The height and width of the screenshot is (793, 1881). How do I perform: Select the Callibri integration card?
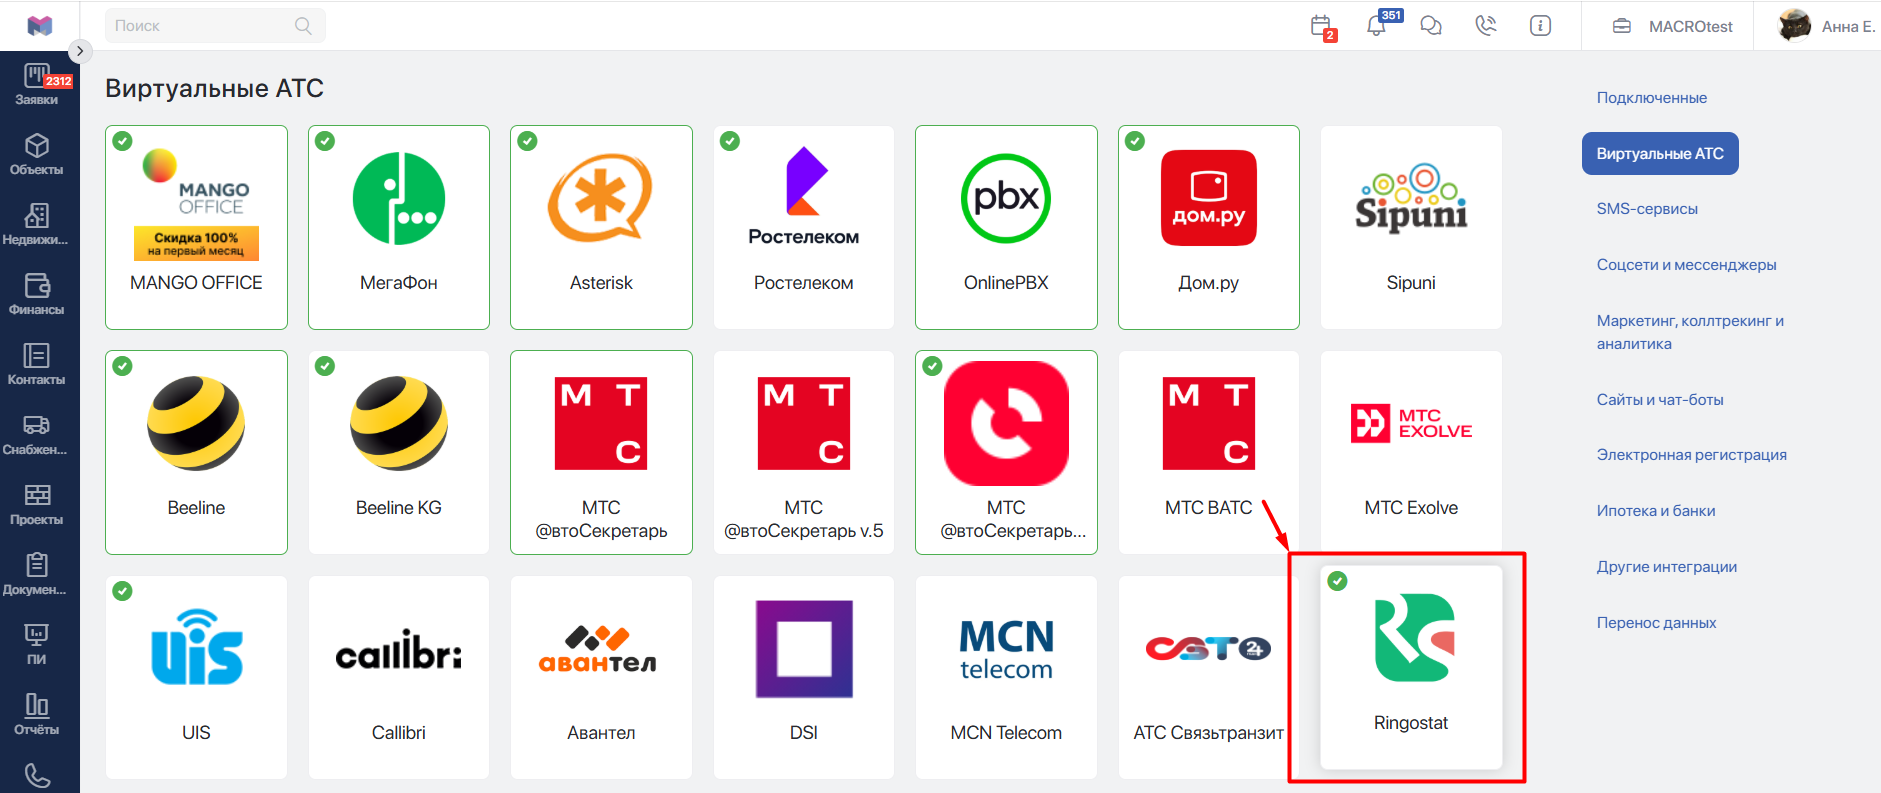(399, 677)
